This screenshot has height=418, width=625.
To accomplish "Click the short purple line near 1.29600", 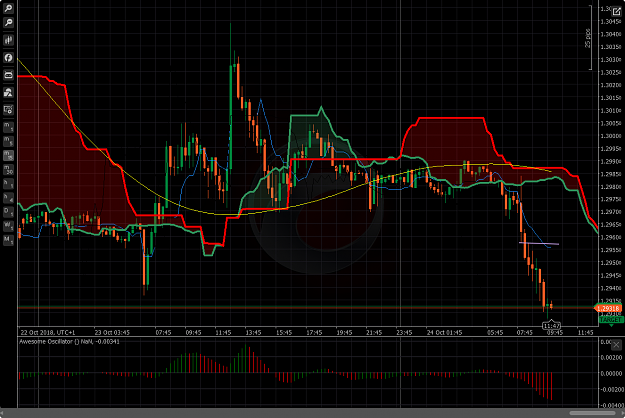I will (x=539, y=243).
